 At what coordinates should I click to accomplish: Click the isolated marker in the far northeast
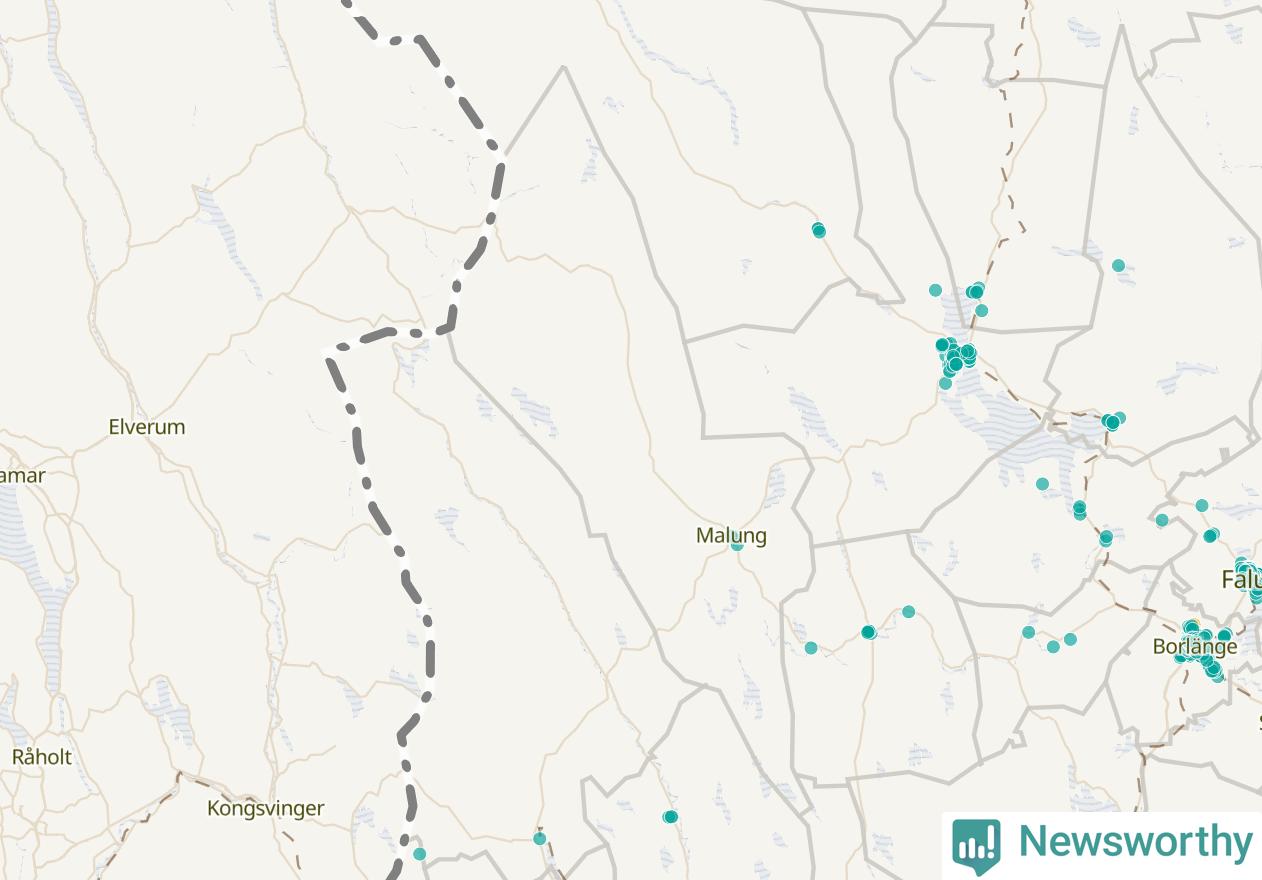point(1119,265)
